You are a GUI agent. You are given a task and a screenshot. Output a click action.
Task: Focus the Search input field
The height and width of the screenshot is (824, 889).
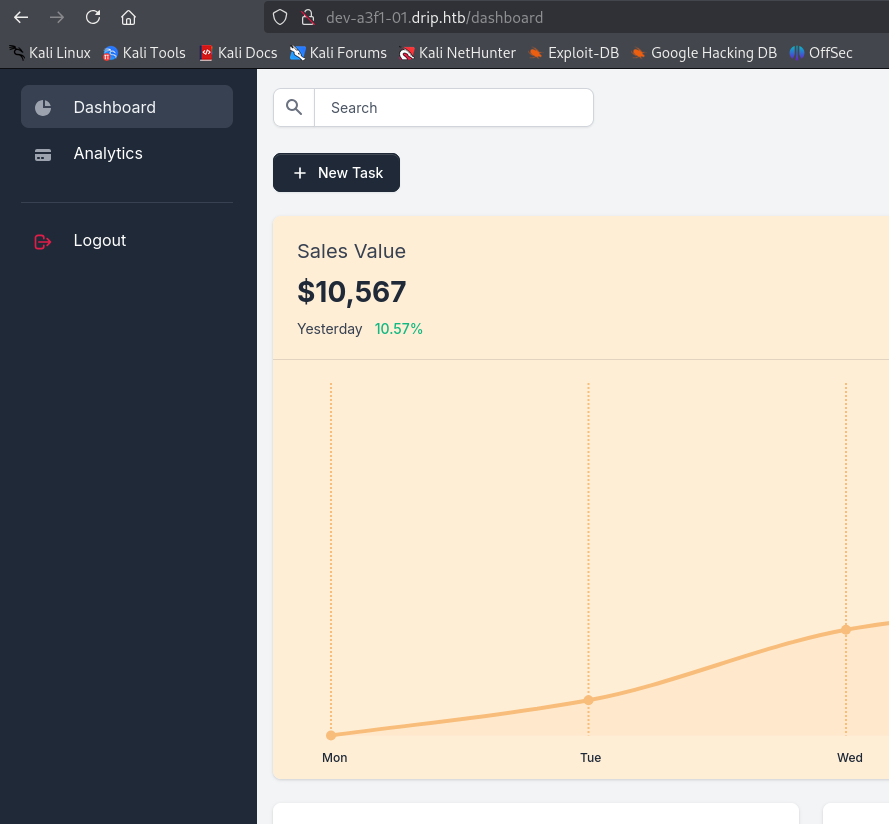[x=453, y=108]
